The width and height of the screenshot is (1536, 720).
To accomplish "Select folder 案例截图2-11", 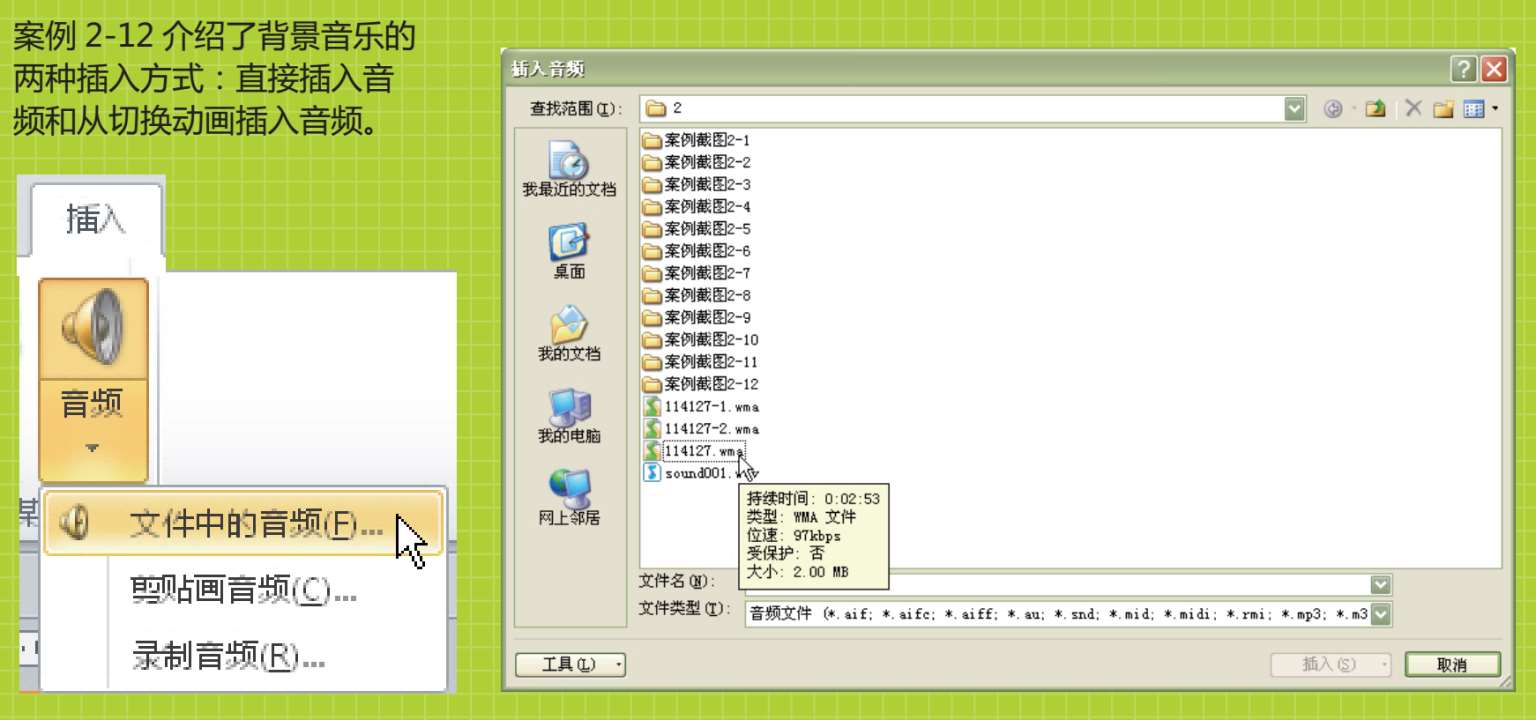I will 700,362.
